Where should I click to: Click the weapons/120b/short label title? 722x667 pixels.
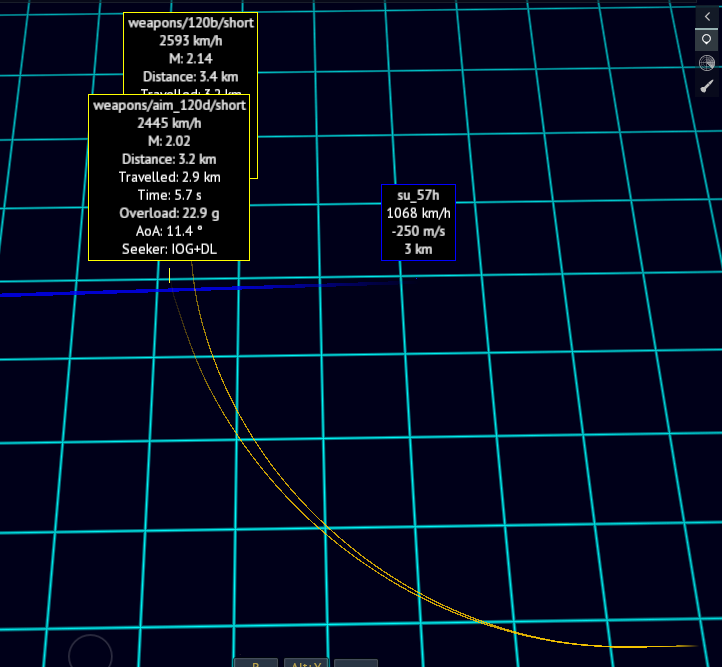191,23
